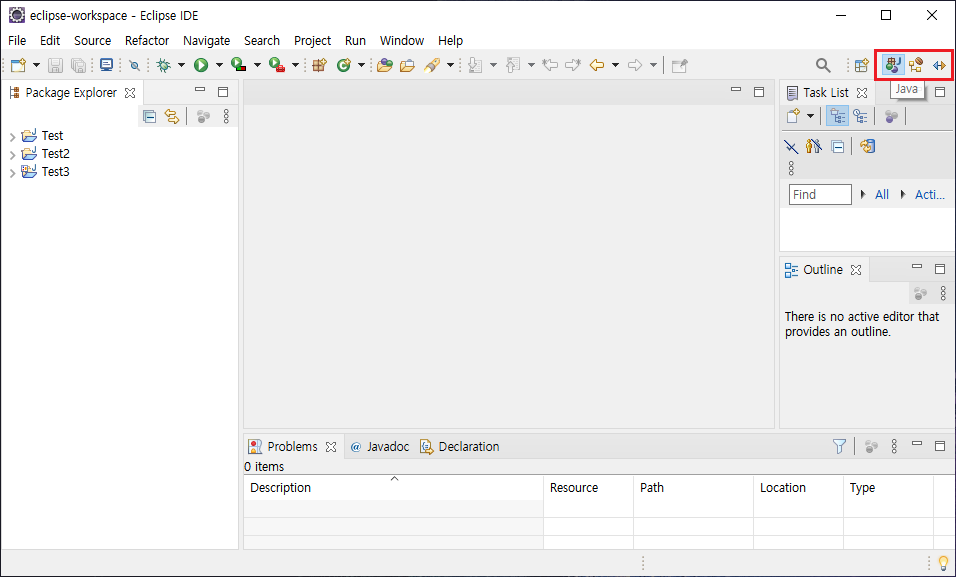This screenshot has height=577, width=956.
Task: Open the Navigate menu
Action: pos(207,41)
